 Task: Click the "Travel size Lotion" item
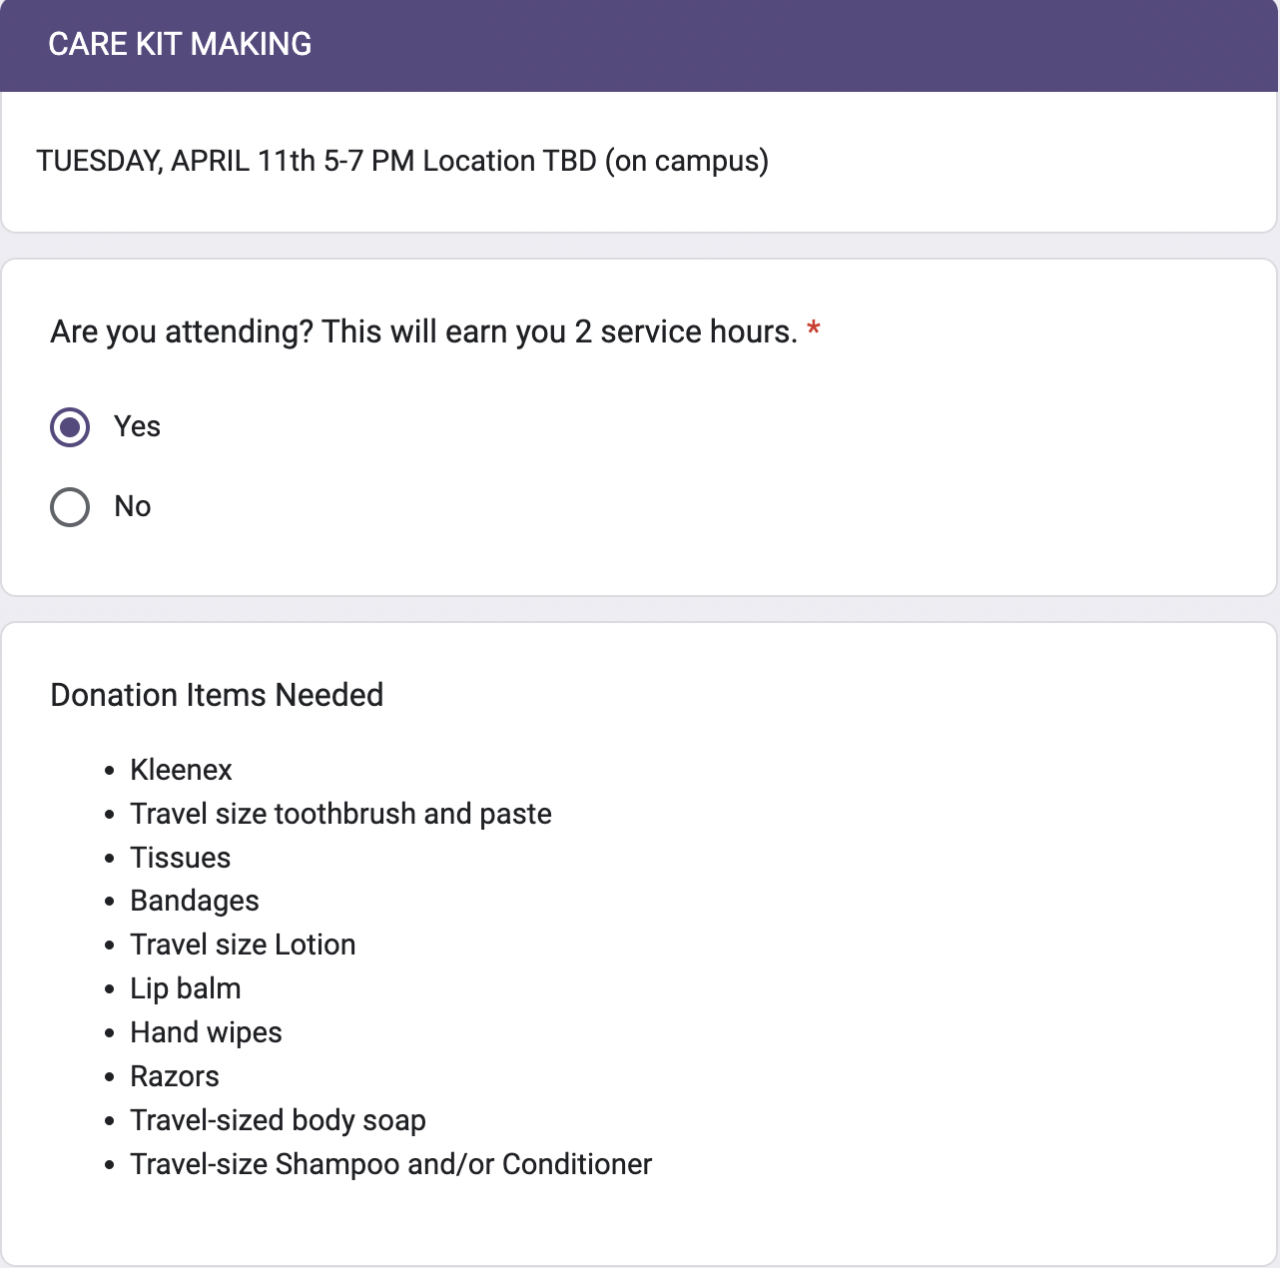tap(243, 945)
